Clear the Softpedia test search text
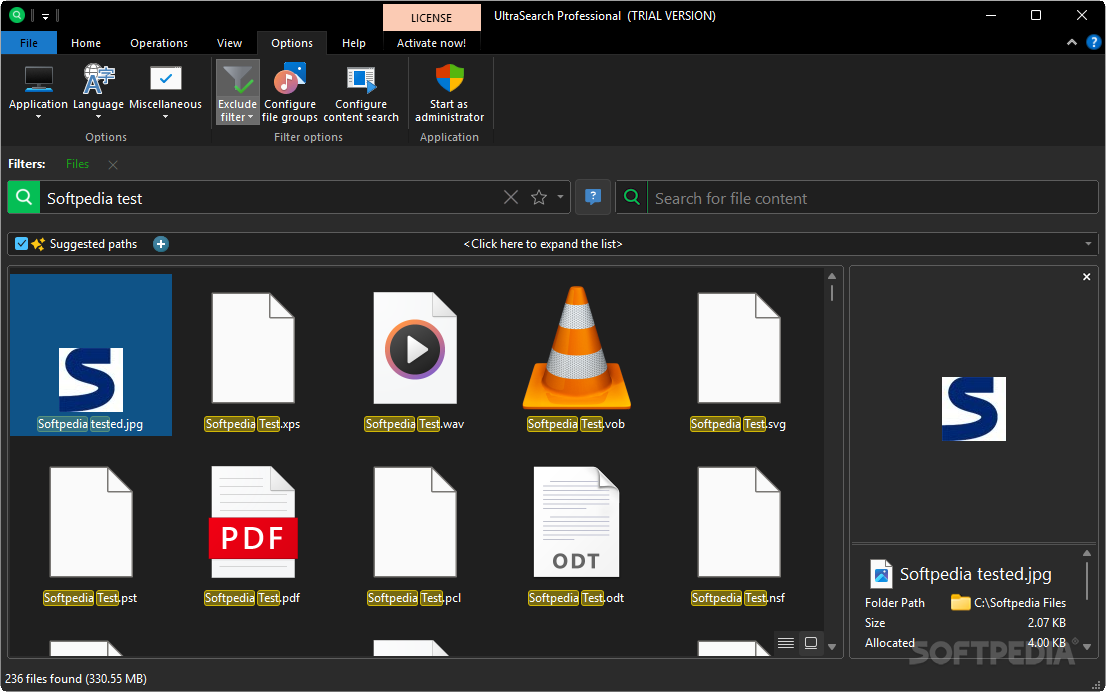 511,198
